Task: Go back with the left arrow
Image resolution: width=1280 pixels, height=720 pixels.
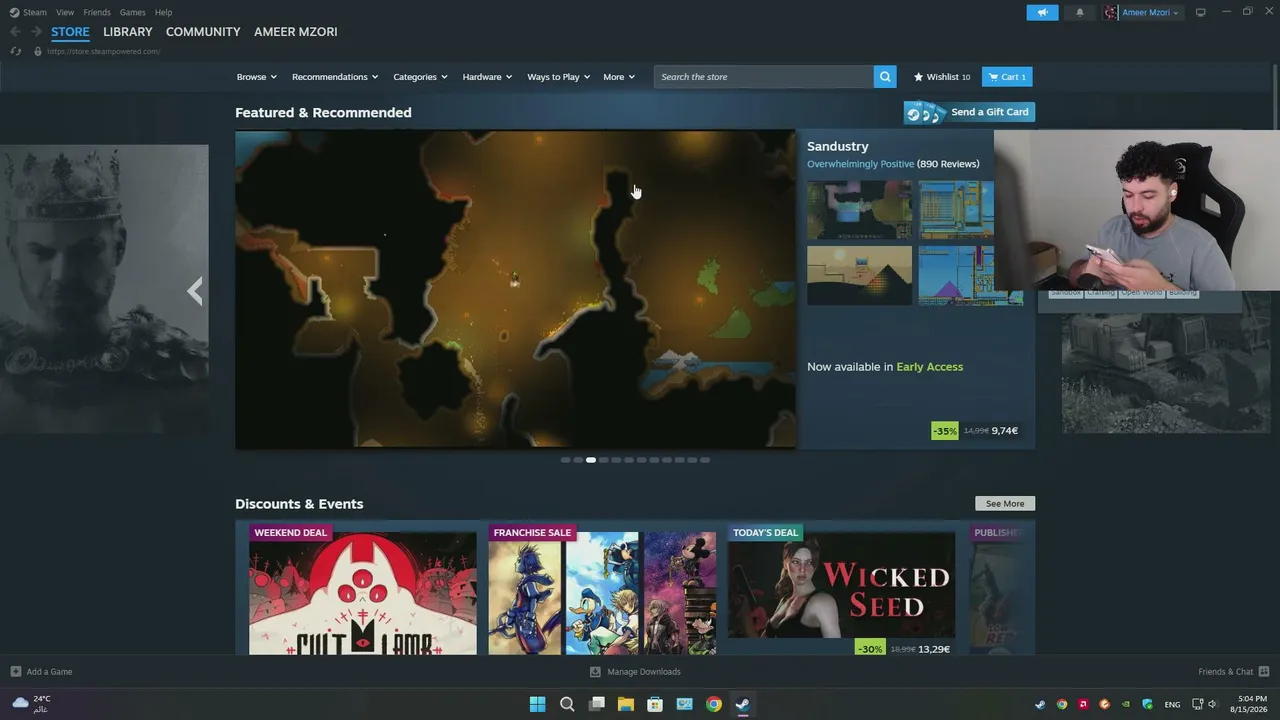Action: pos(15,32)
